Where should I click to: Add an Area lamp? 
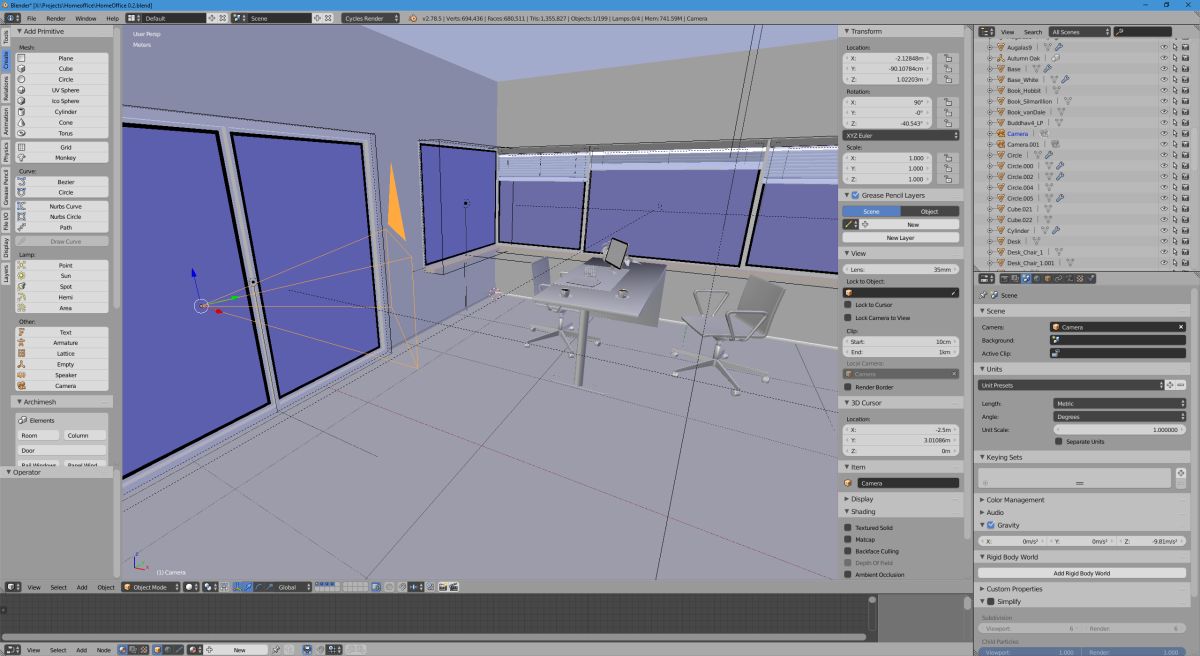[62, 308]
